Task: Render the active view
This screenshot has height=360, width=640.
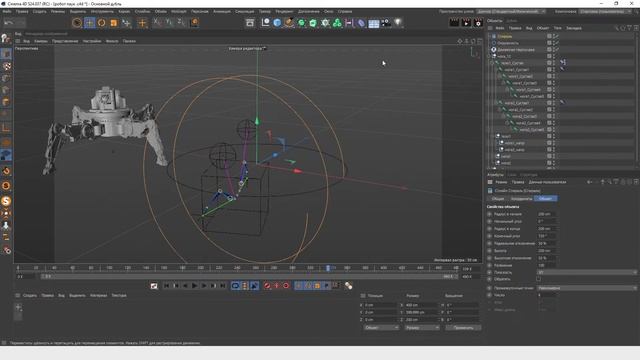Action: (x=454, y=23)
